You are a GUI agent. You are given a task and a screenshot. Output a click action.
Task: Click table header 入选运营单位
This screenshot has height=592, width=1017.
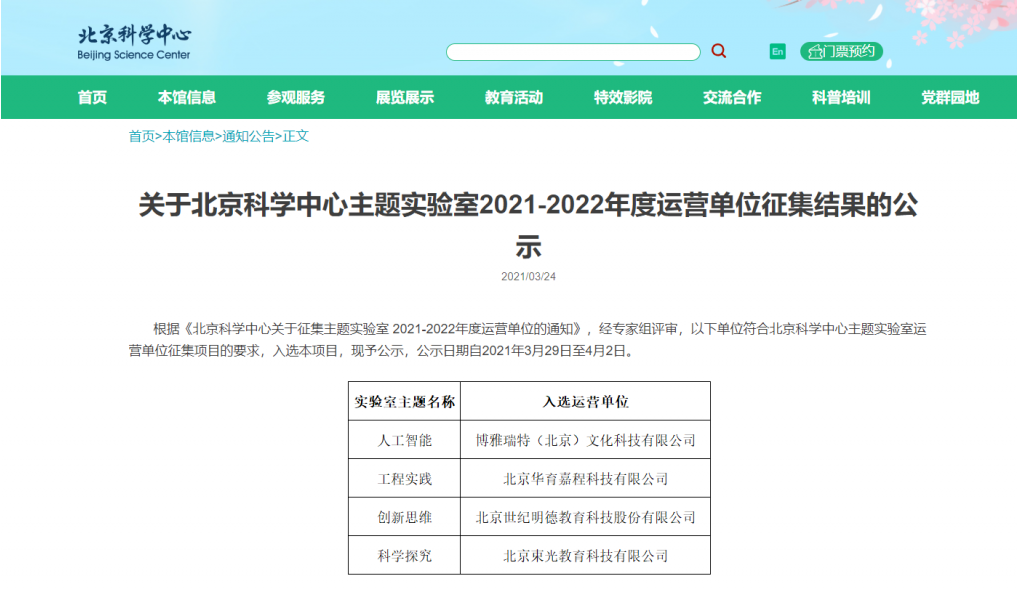(x=586, y=401)
